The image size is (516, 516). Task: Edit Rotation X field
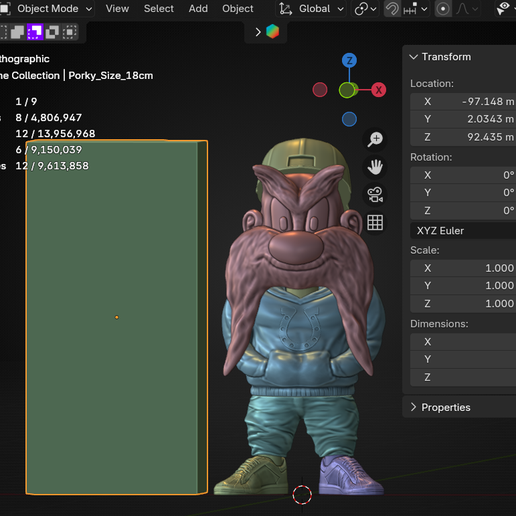pos(463,175)
